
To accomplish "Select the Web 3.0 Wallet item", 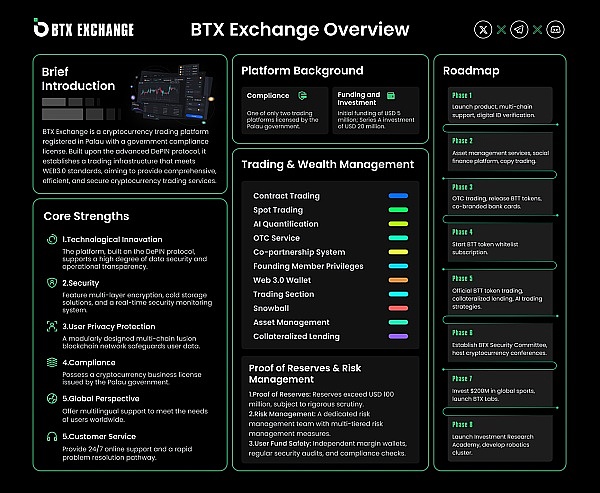I will [282, 280].
